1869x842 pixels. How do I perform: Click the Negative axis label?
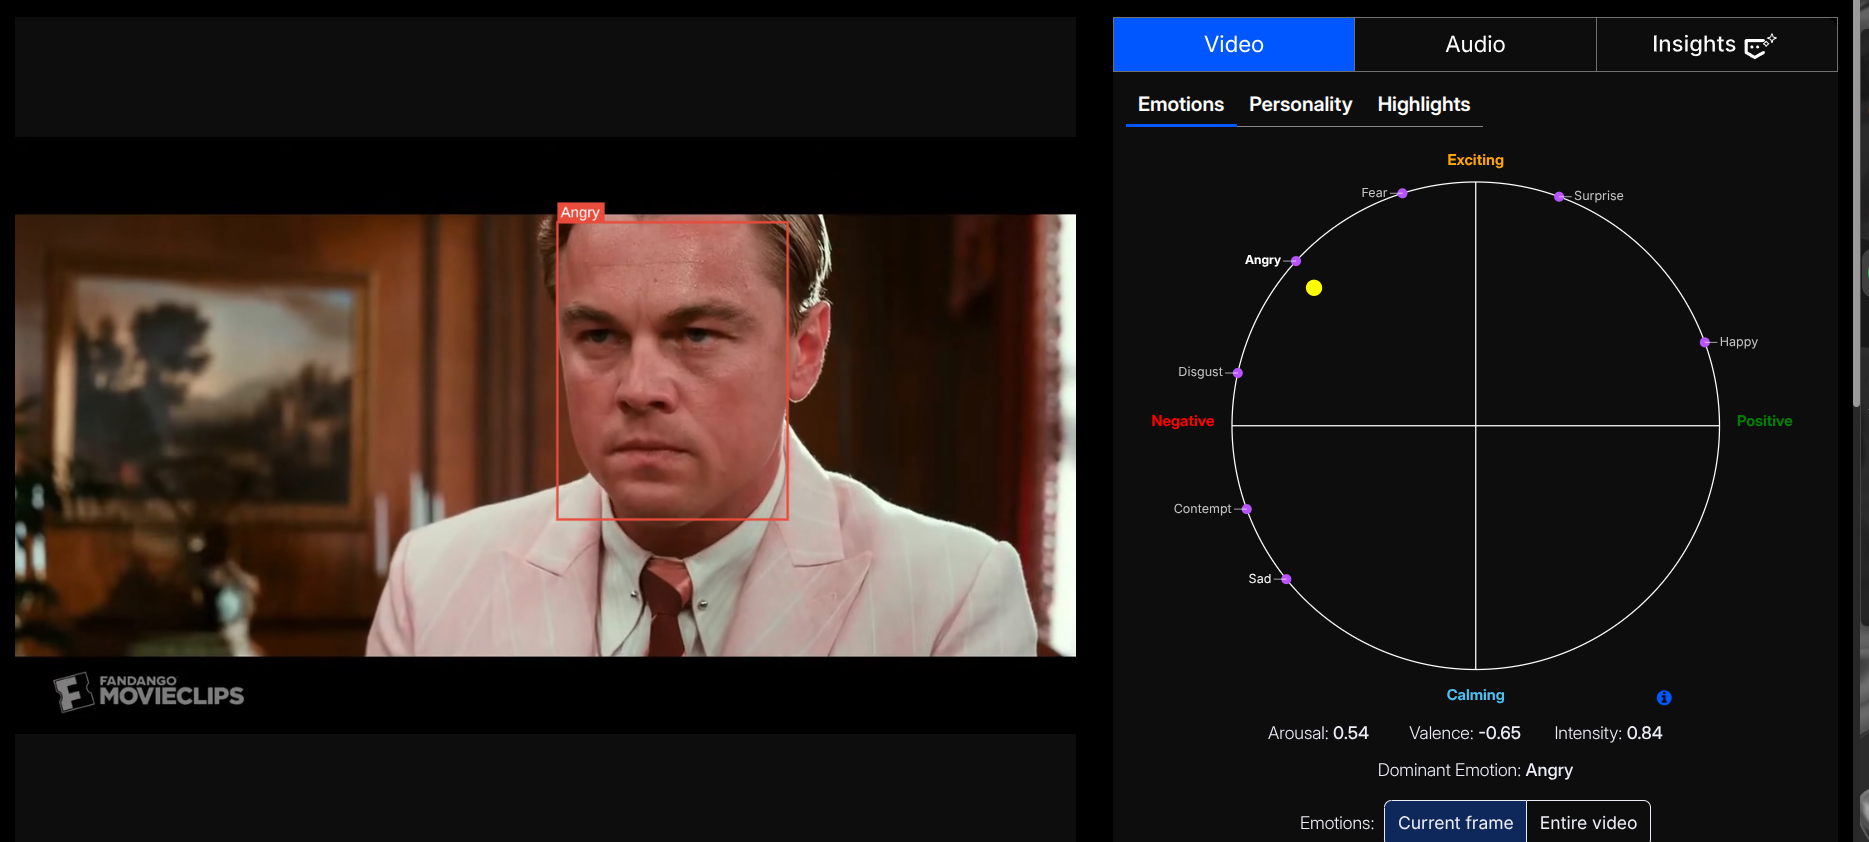(x=1182, y=421)
